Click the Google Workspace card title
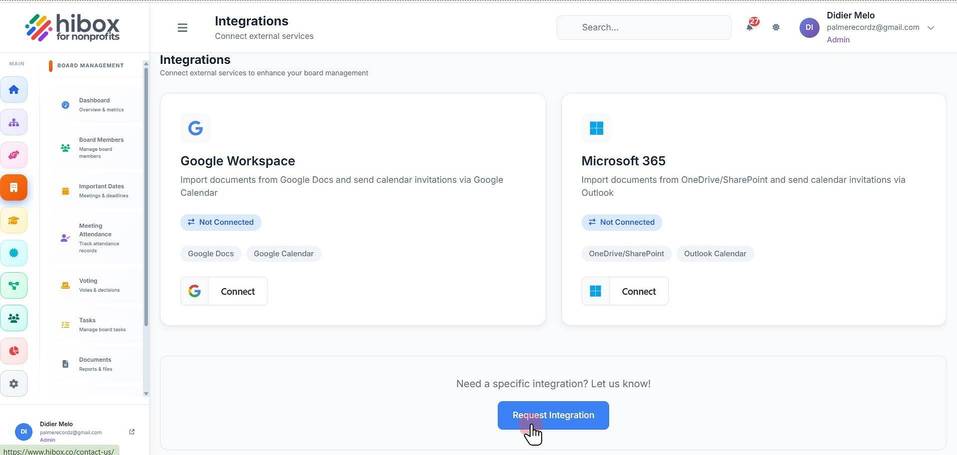The image size is (957, 455). pos(237,161)
